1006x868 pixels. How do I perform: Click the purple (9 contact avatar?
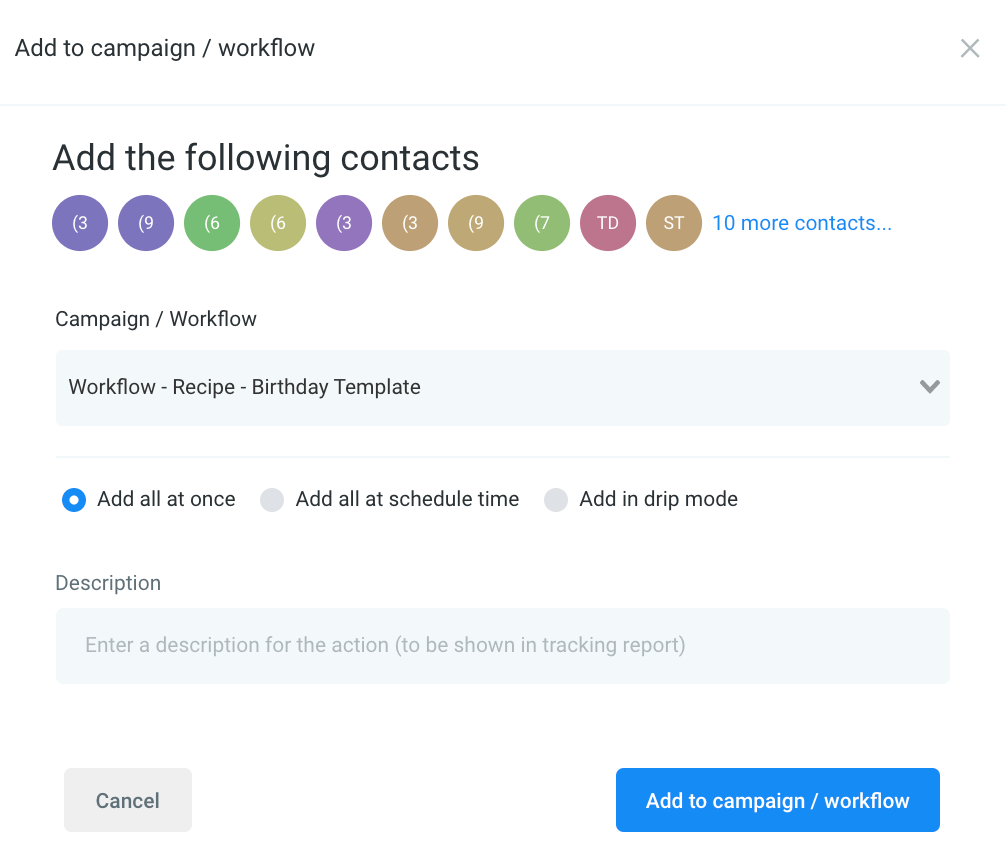pyautogui.click(x=146, y=223)
